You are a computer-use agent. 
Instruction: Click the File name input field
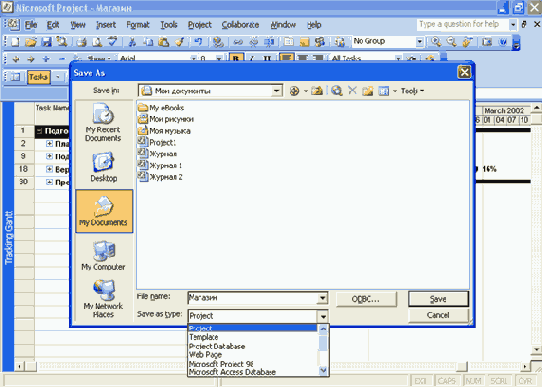point(253,298)
